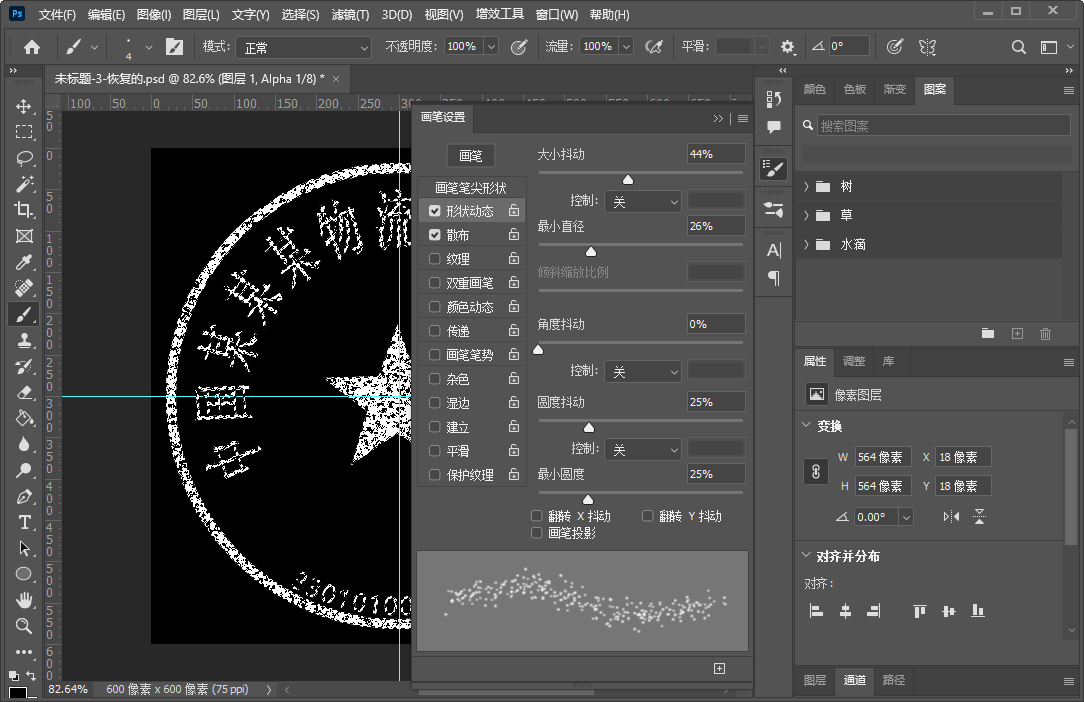Open the 不透明度 dropdown arrow
Screen dimensions: 1084x702
point(491,46)
